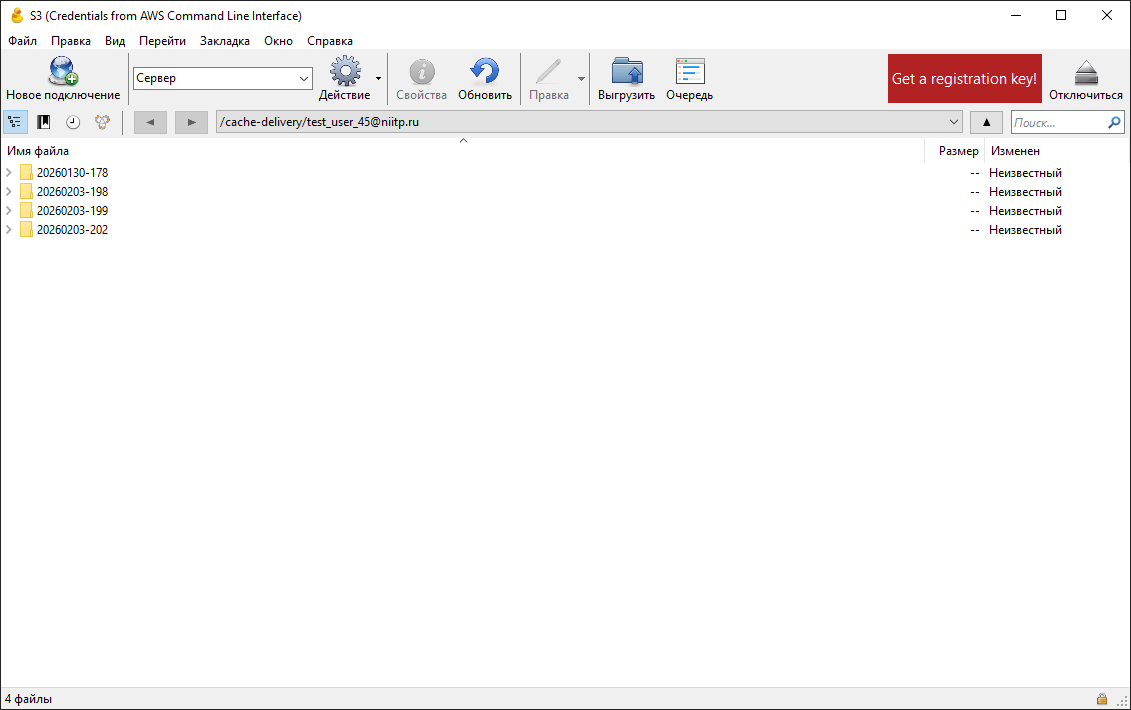The width and height of the screenshot is (1131, 710).
Task: Open the transfer Queue (Очередь) icon
Action: coord(689,72)
